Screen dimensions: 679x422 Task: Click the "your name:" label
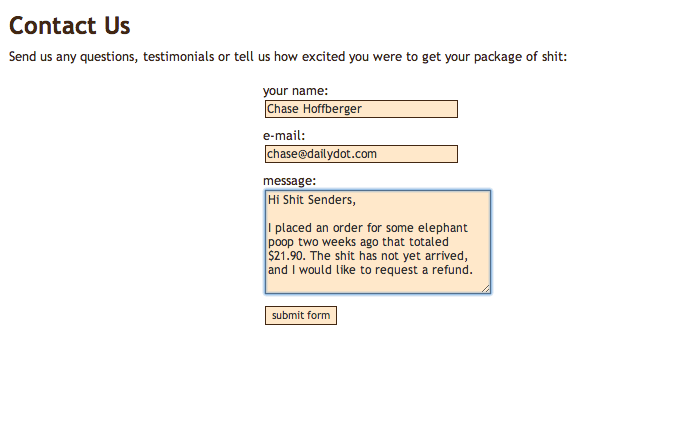click(x=295, y=91)
